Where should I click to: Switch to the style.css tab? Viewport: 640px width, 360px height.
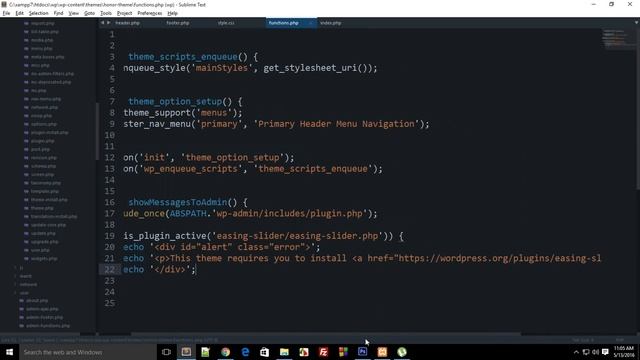tap(226, 23)
